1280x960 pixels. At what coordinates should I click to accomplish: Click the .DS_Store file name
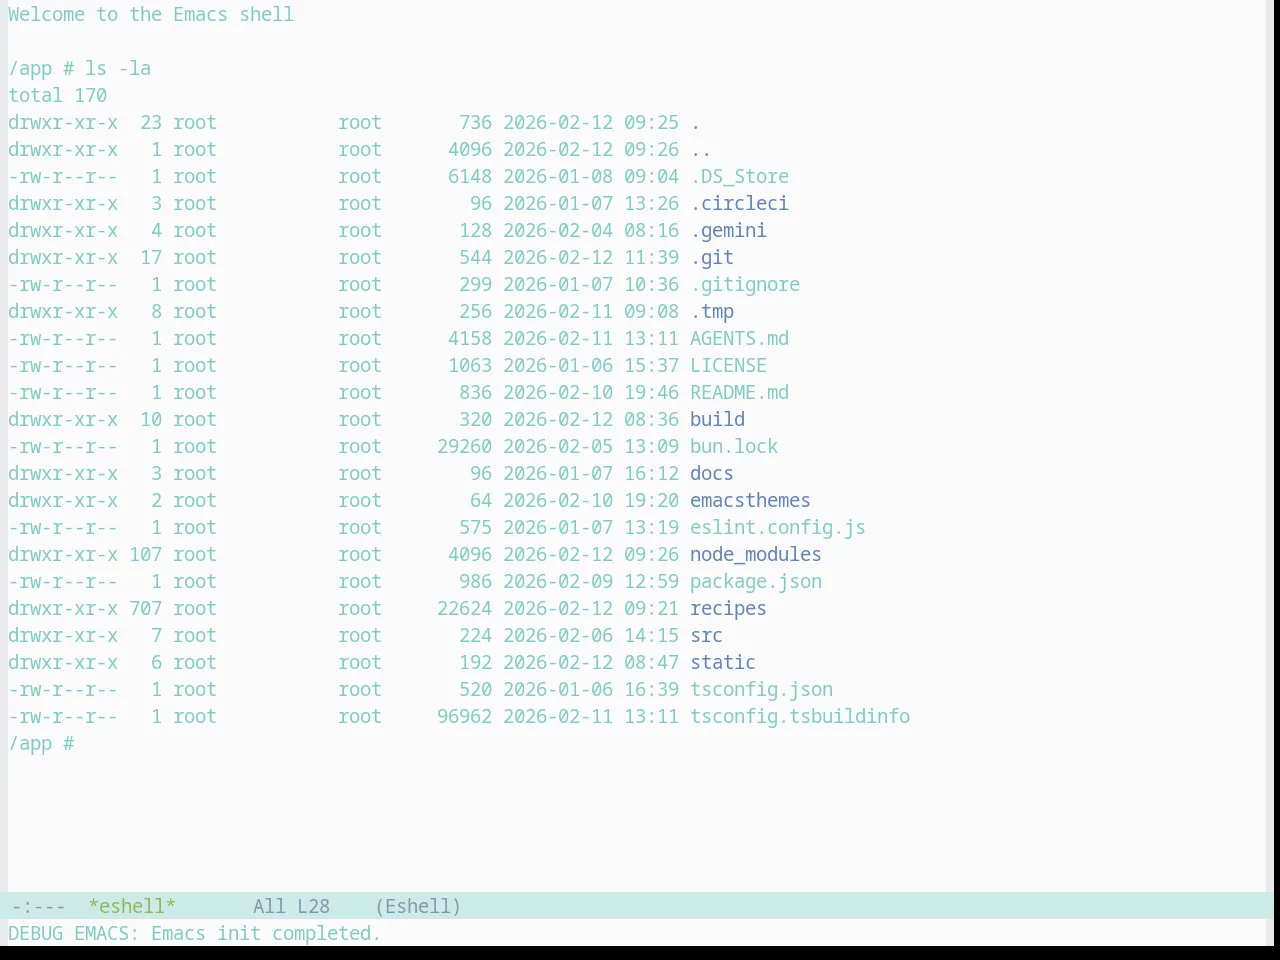click(739, 177)
